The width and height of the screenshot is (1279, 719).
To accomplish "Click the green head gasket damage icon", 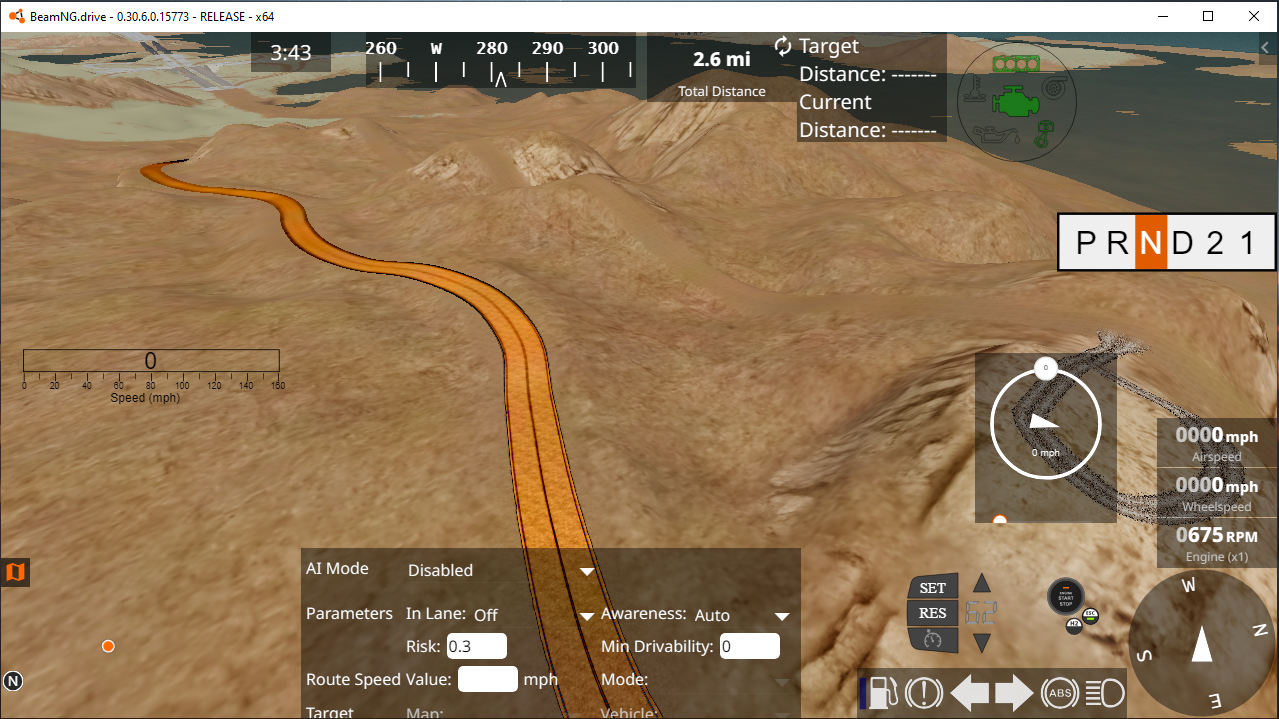I will tap(1015, 64).
